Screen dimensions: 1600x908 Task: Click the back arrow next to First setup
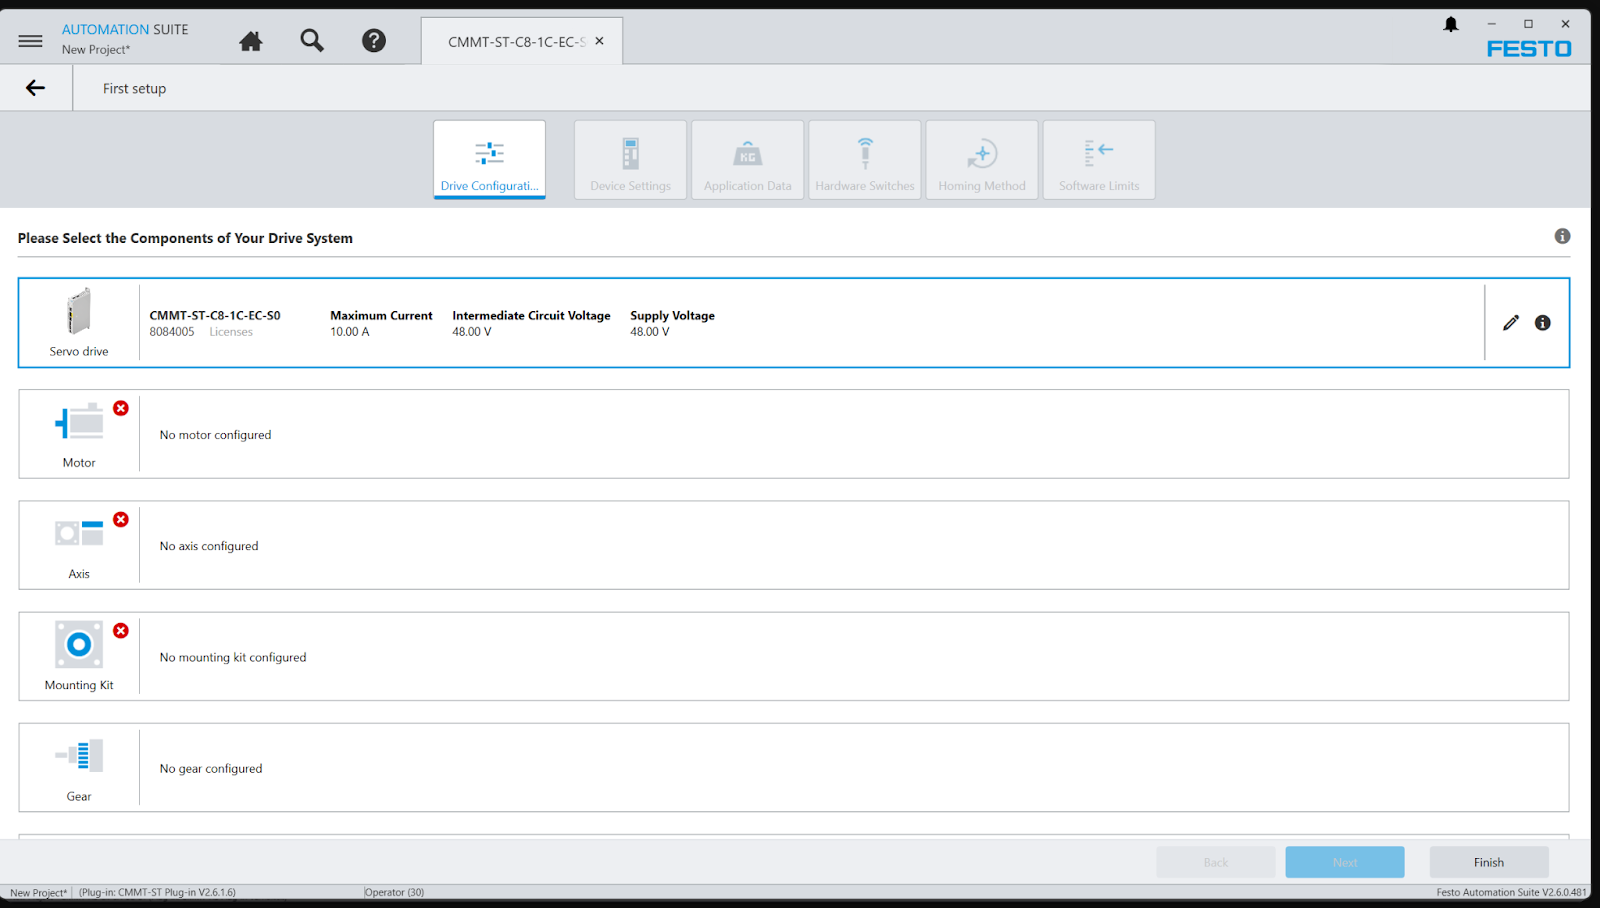(x=35, y=88)
